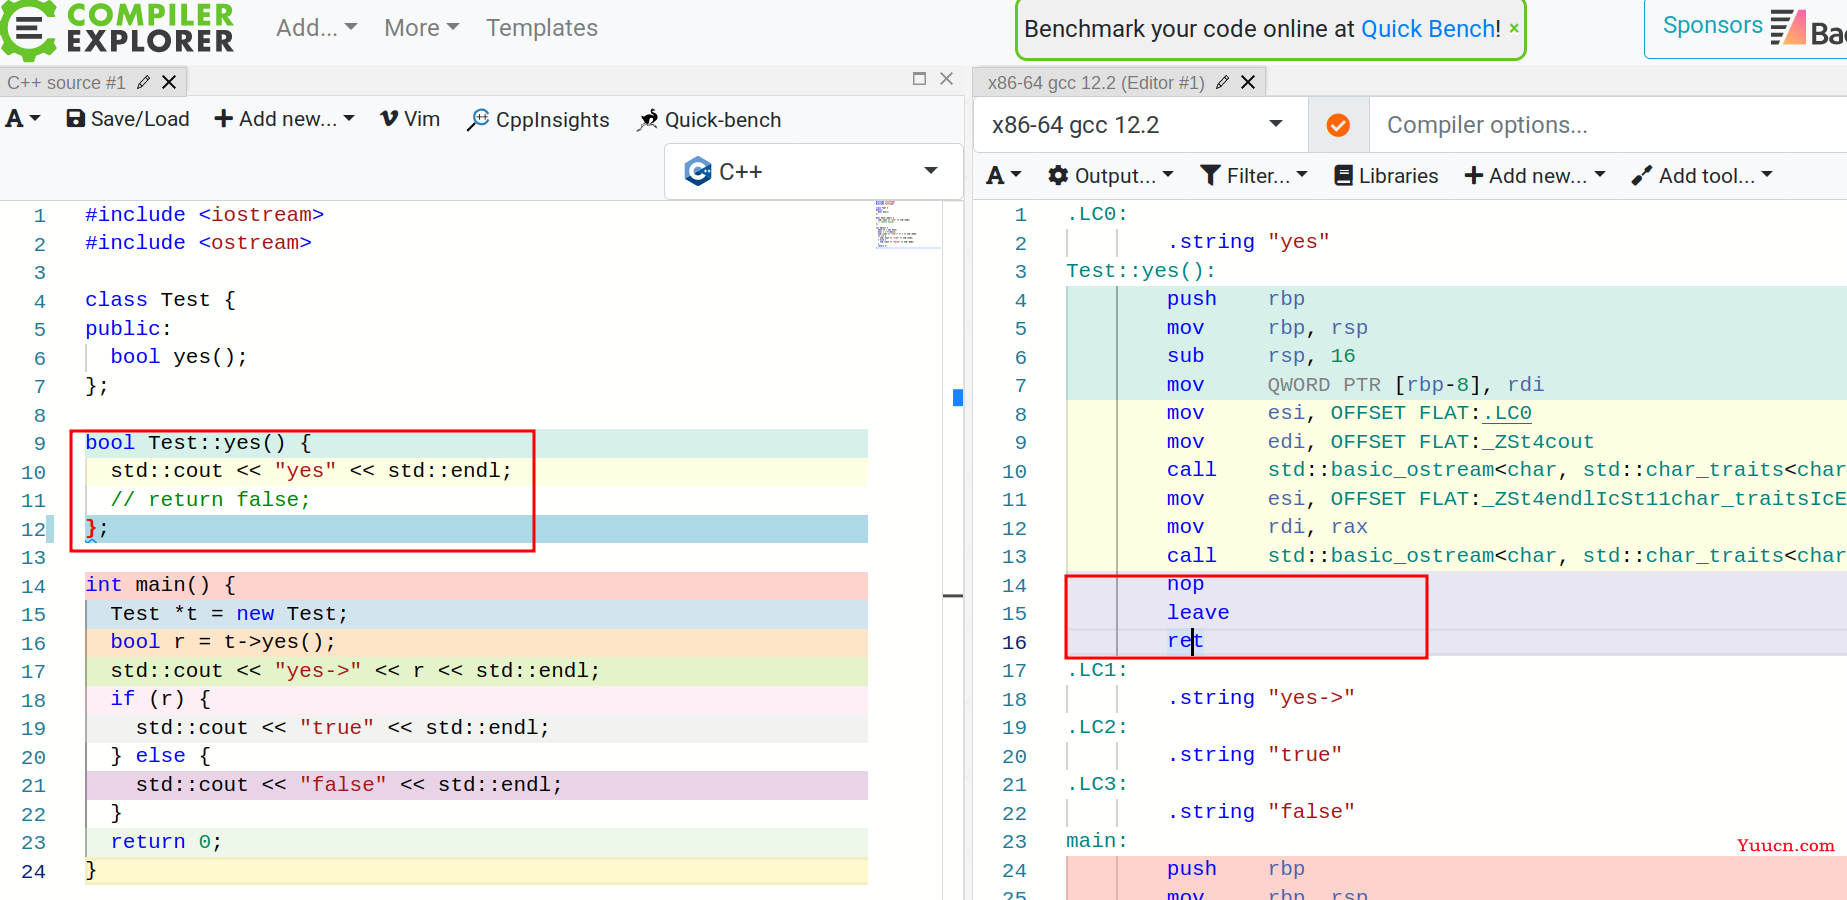Open the C++ language selector

coord(812,172)
